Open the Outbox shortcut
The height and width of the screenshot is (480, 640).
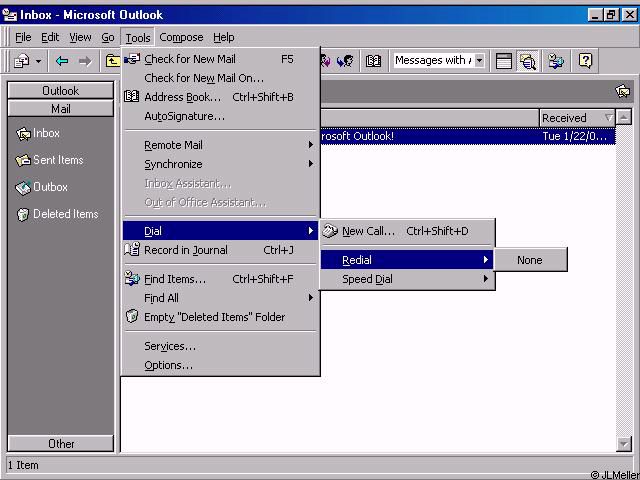click(42, 187)
